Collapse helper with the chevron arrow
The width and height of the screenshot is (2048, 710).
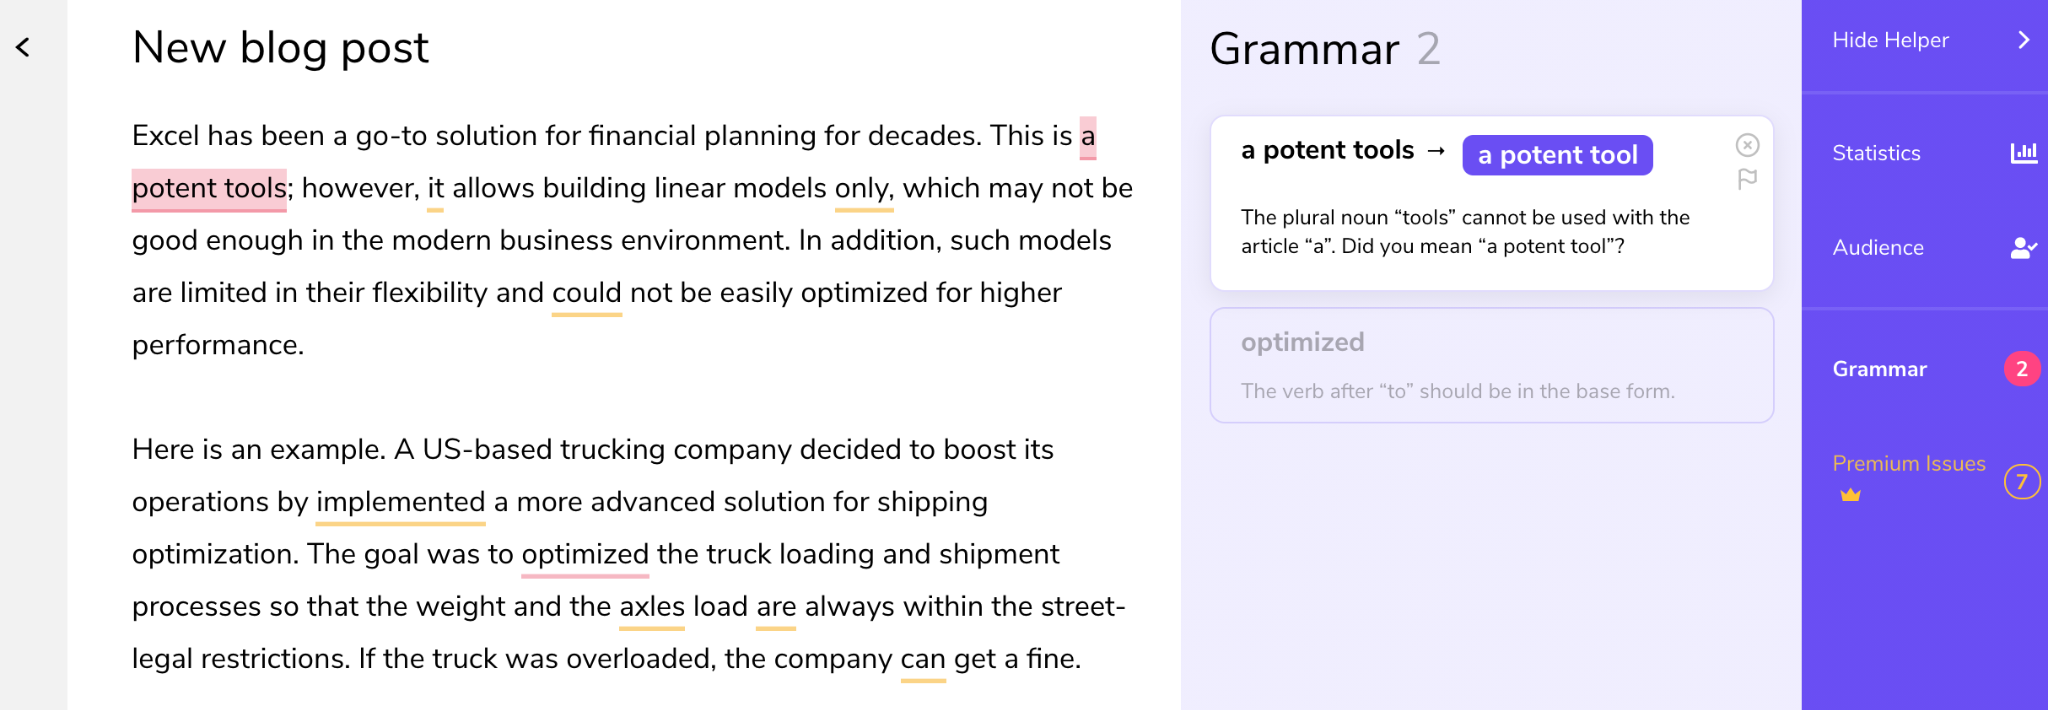2023,40
